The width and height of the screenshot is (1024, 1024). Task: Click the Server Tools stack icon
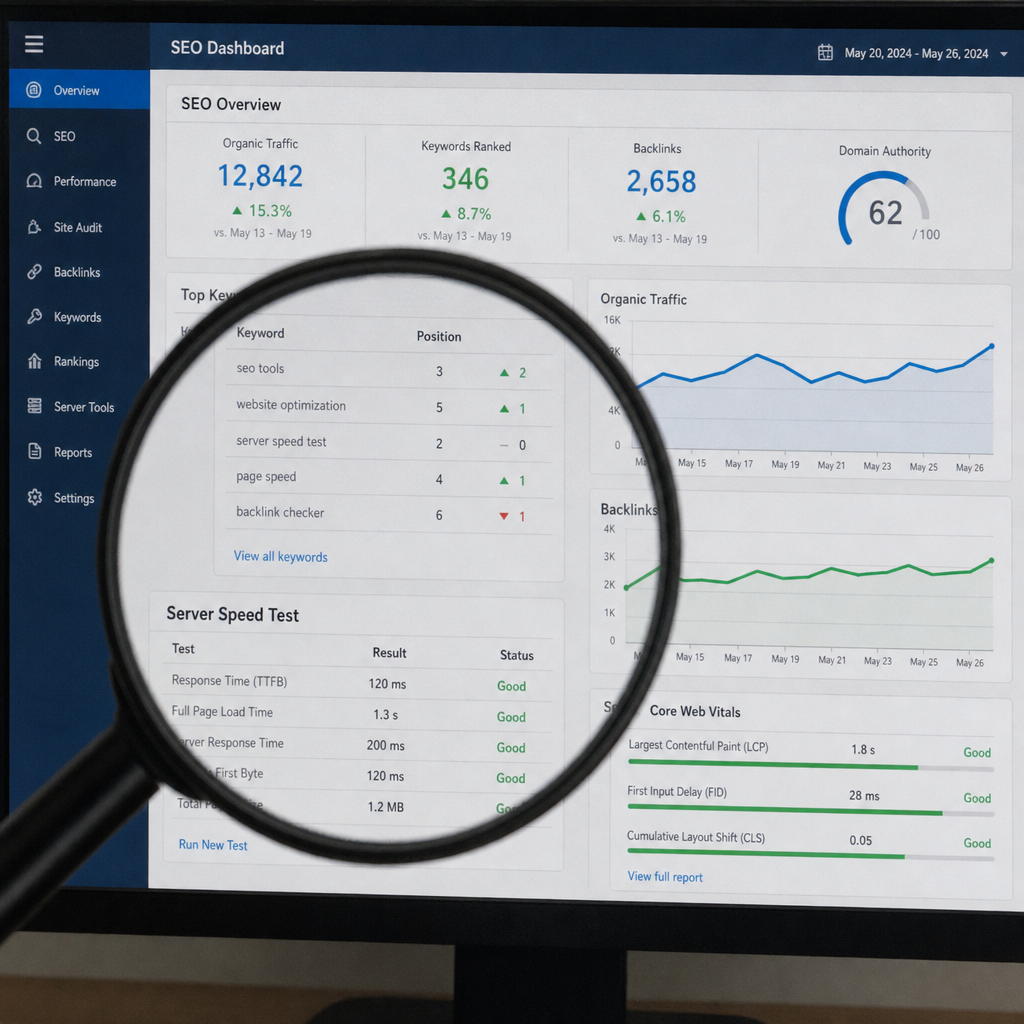(35, 406)
